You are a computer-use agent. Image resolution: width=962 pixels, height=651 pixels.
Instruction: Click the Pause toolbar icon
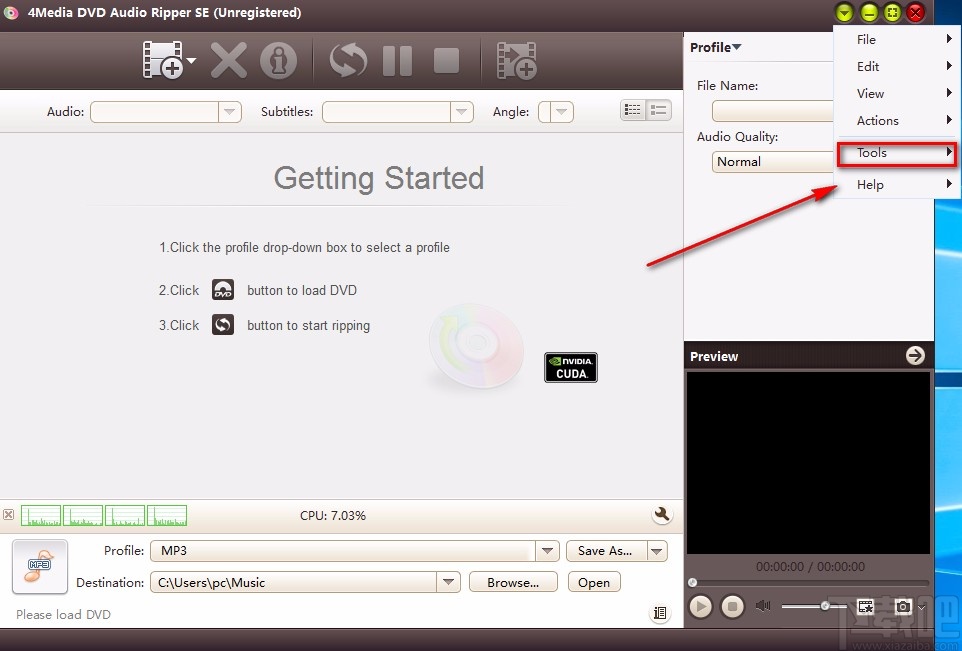coord(397,60)
